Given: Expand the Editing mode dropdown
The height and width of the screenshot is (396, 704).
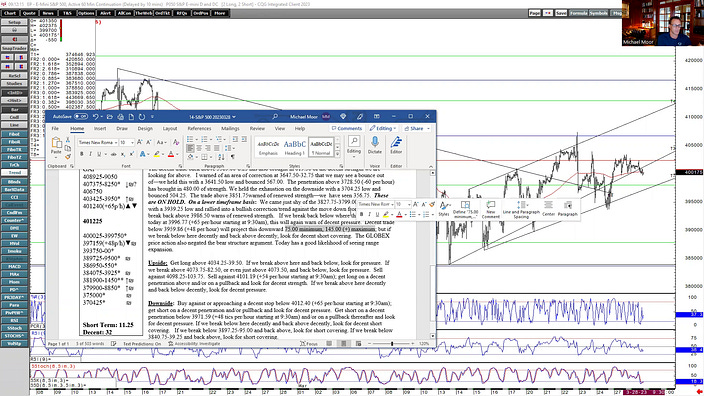Looking at the screenshot, I should [x=383, y=128].
